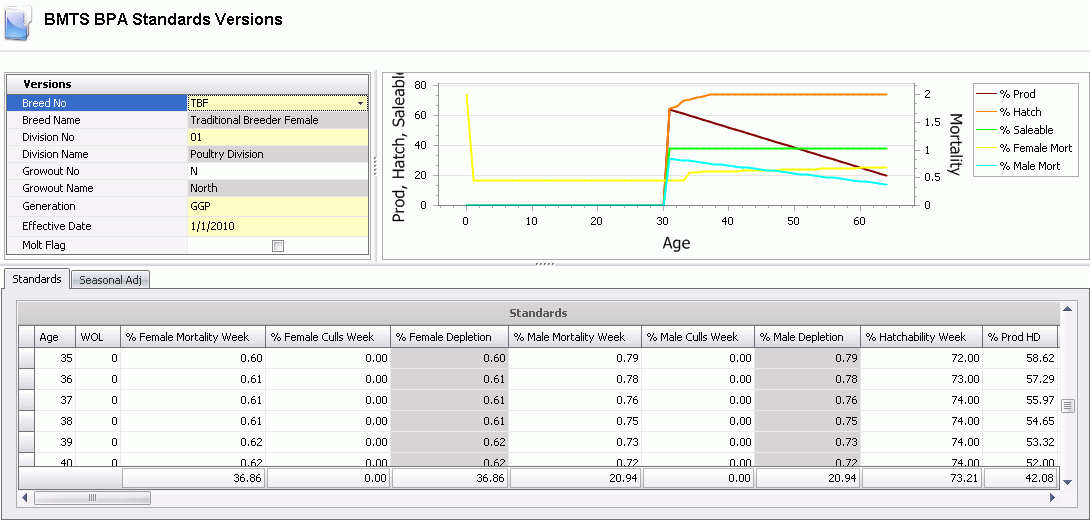The width and height of the screenshot is (1090, 520).
Task: Click the Generation field showing GGP
Action: [278, 206]
